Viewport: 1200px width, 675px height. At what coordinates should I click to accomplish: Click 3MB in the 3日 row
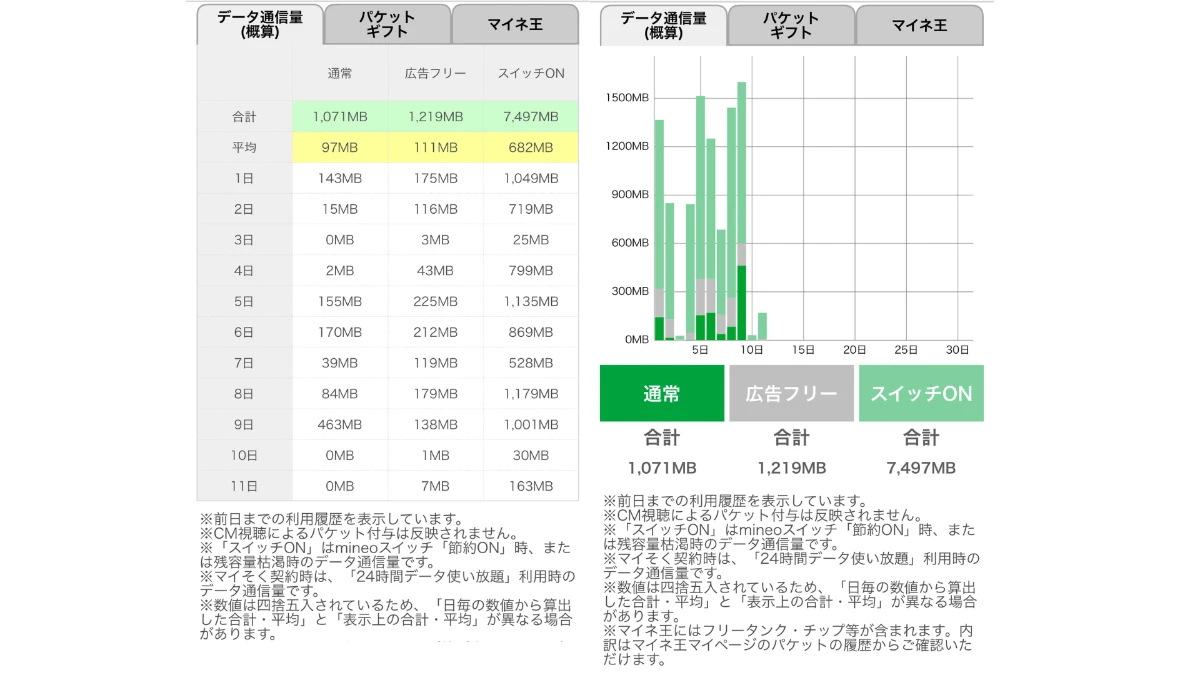pyautogui.click(x=435, y=240)
